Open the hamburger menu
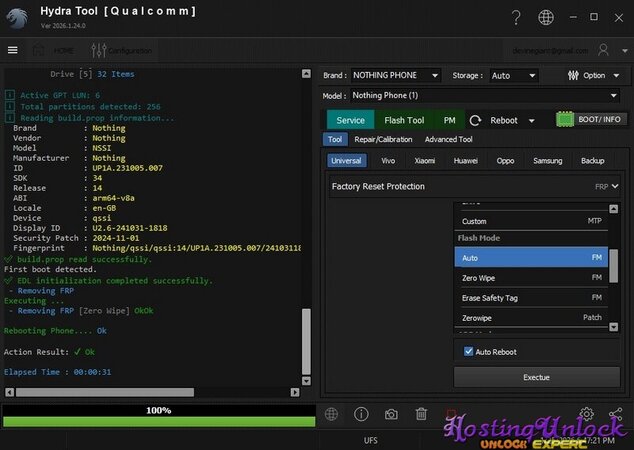Viewport: 634px width, 450px height. (x=12, y=50)
